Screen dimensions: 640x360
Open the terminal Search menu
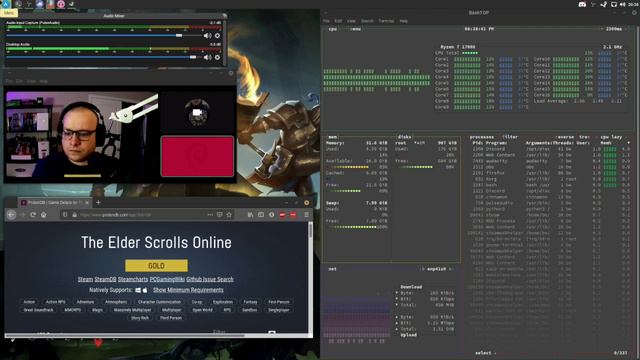click(x=367, y=21)
